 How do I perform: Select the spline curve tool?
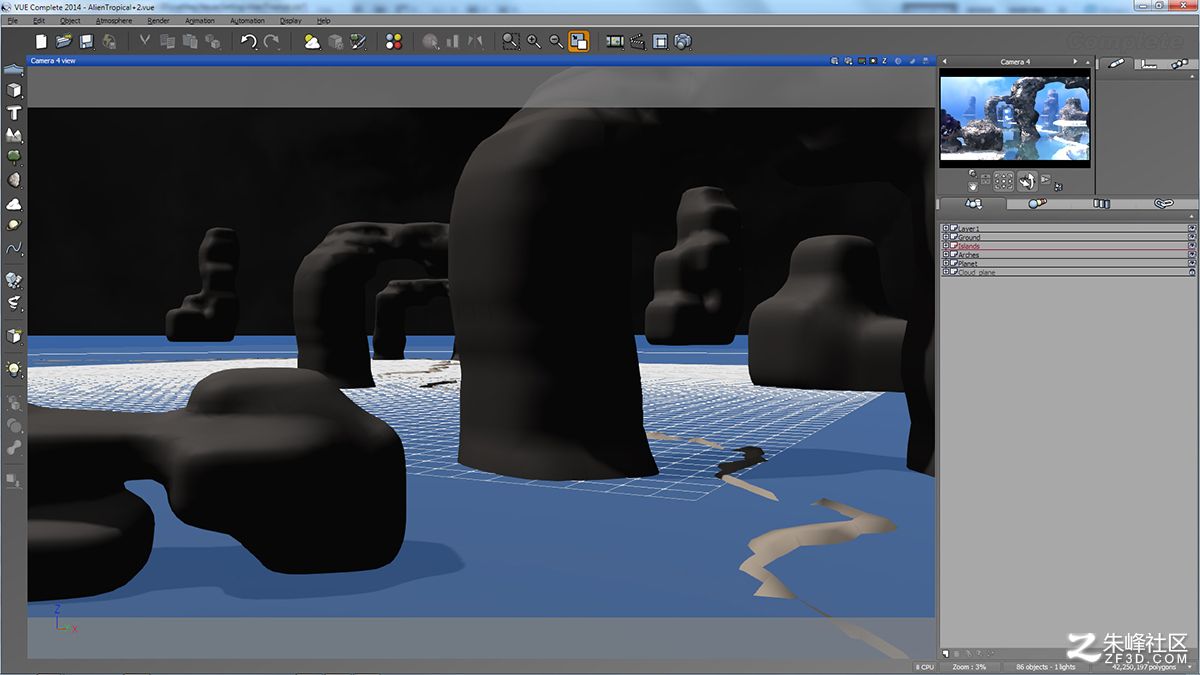pos(14,248)
